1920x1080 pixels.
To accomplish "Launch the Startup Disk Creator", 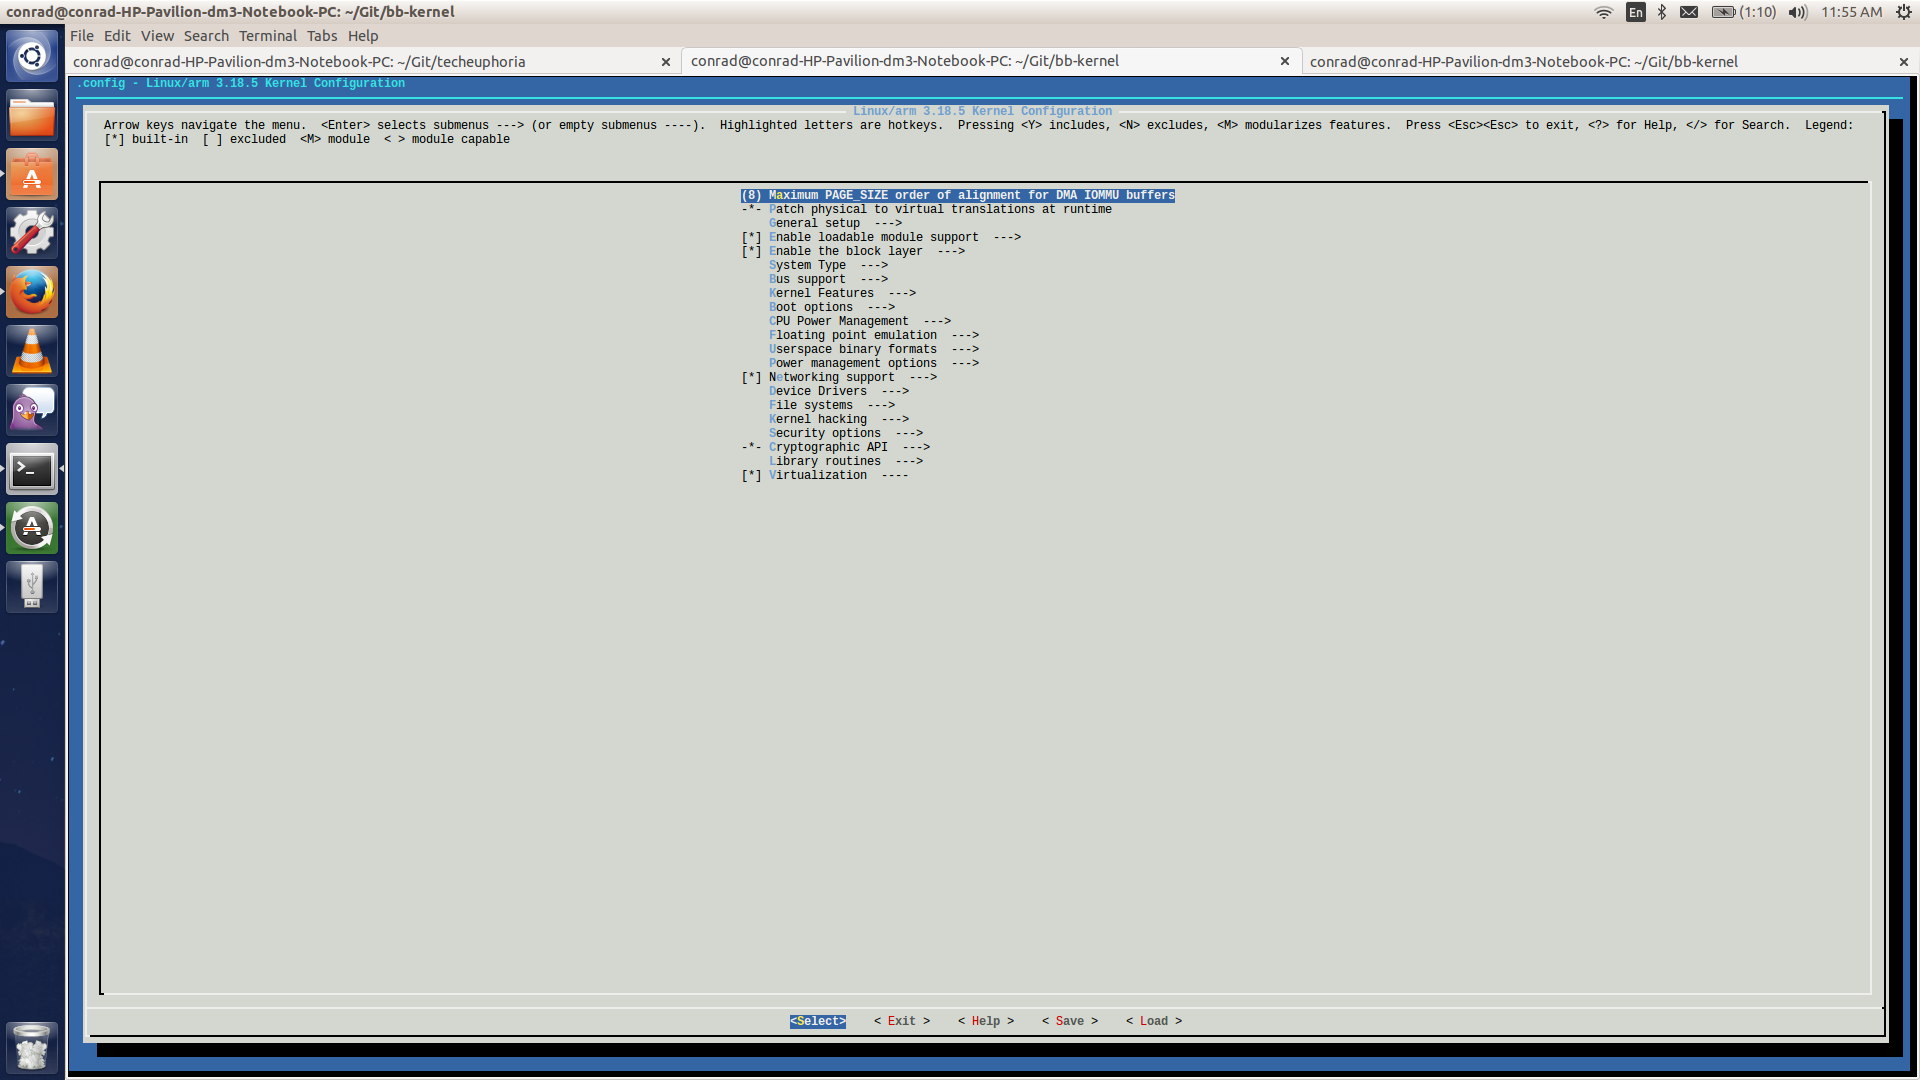I will tap(32, 586).
